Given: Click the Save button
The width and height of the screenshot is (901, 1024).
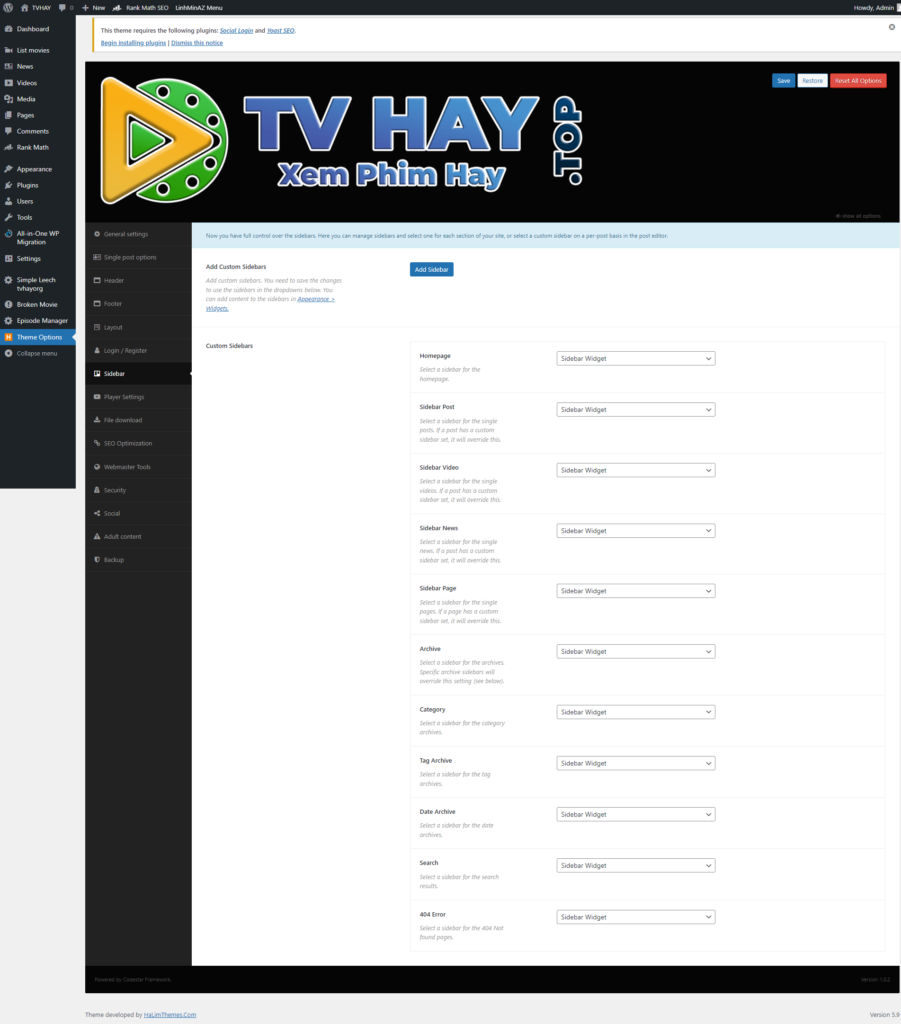Looking at the screenshot, I should coord(783,80).
